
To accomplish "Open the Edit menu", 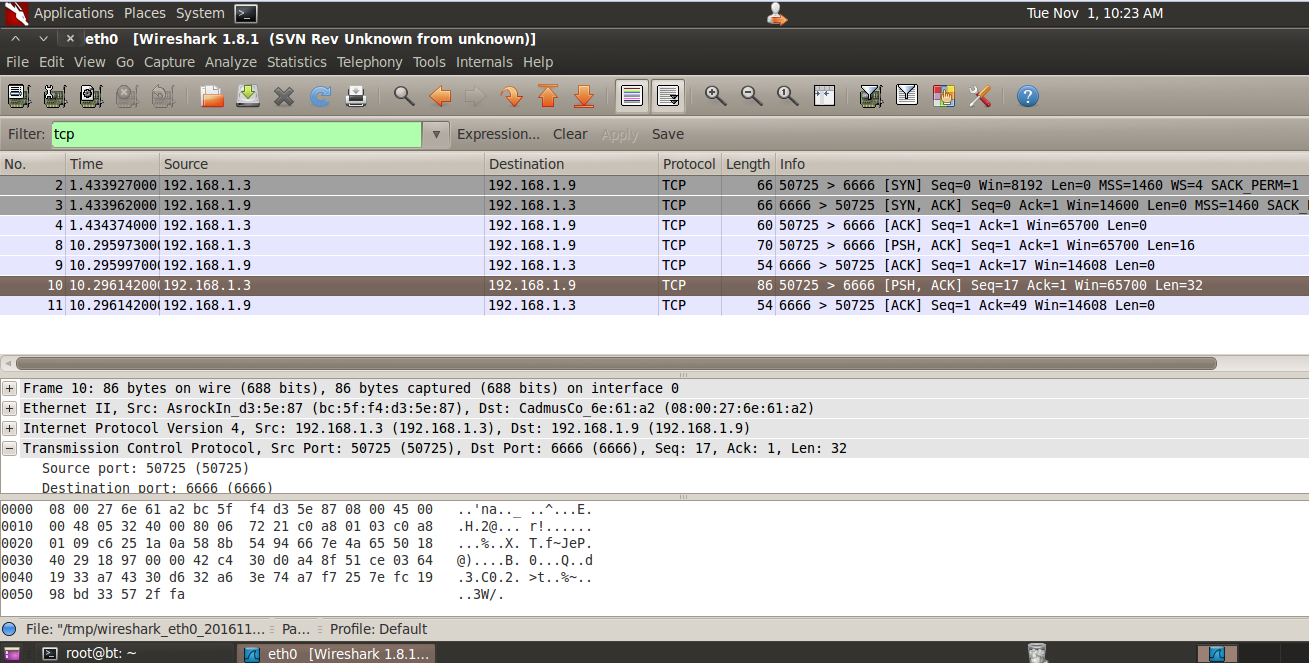I will pos(51,62).
